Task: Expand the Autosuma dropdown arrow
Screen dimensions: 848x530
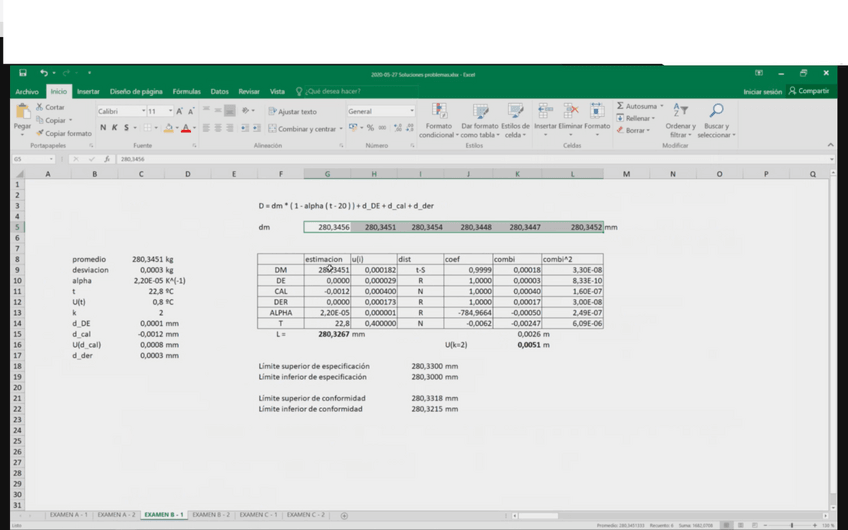Action: point(661,106)
